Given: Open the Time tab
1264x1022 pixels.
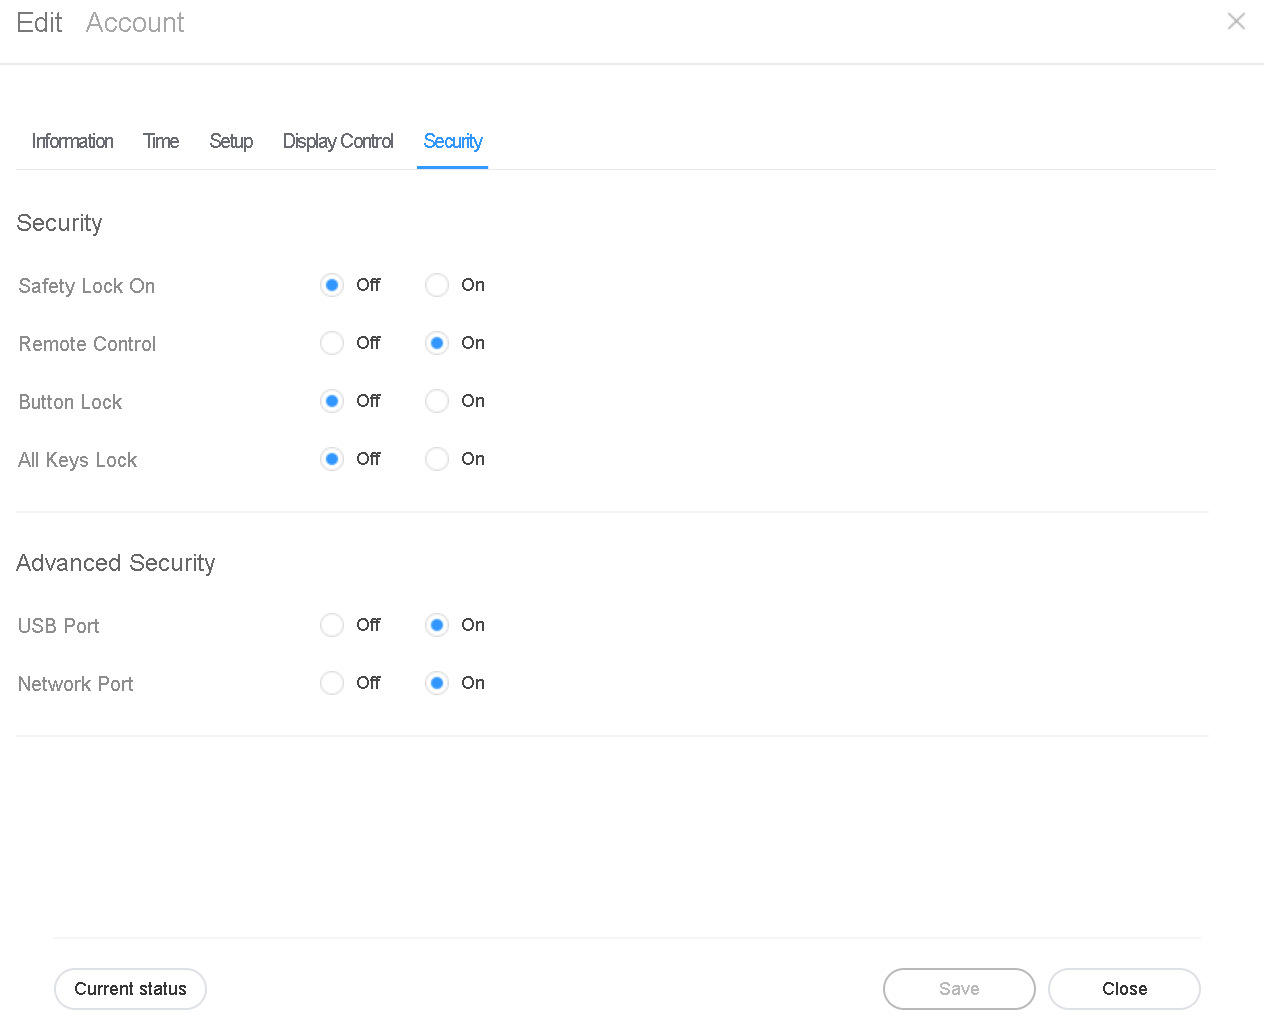Looking at the screenshot, I should tap(160, 141).
